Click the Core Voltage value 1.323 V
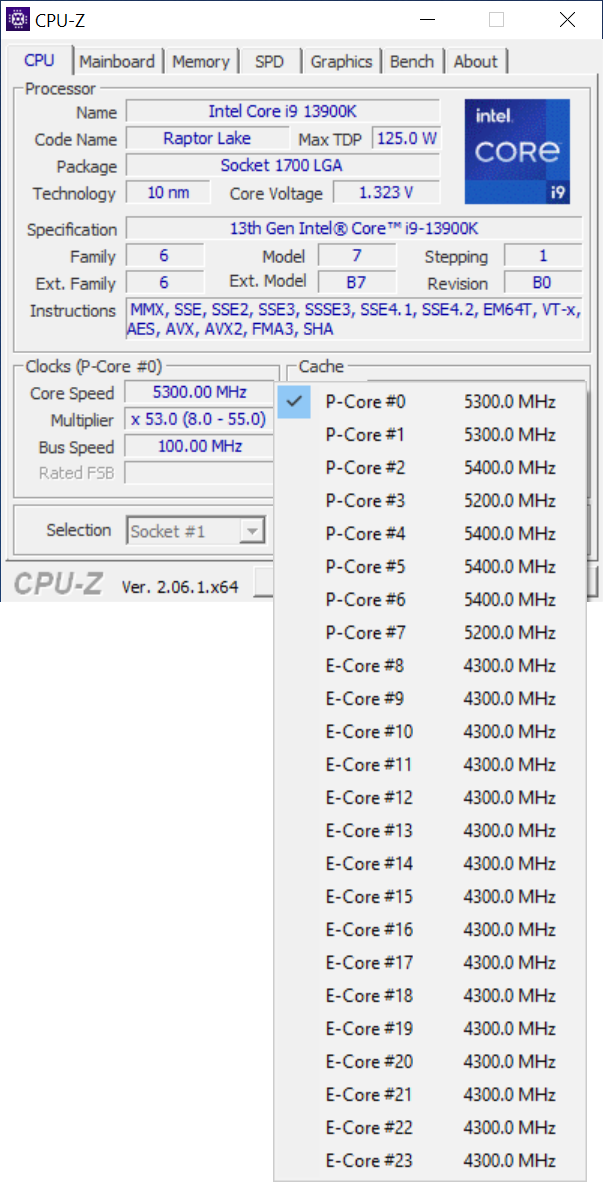This screenshot has height=1182, width=603. point(386,192)
